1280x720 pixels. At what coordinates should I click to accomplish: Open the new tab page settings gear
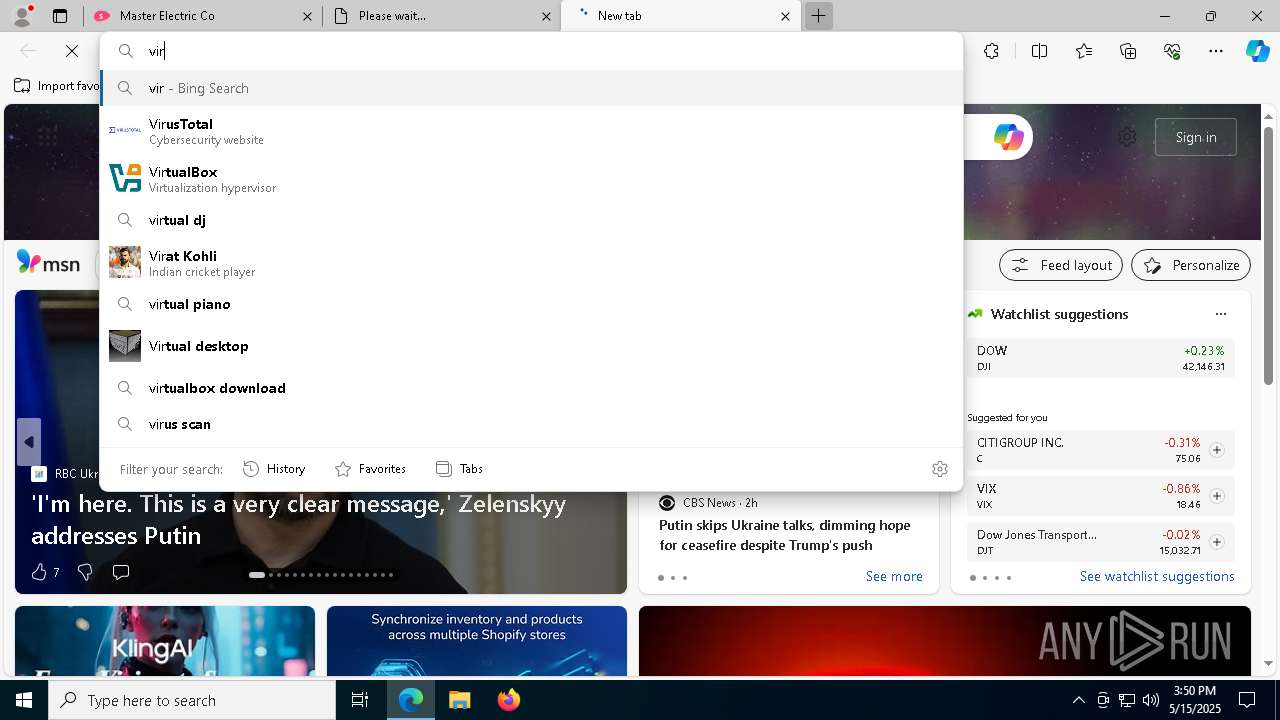click(x=1127, y=137)
